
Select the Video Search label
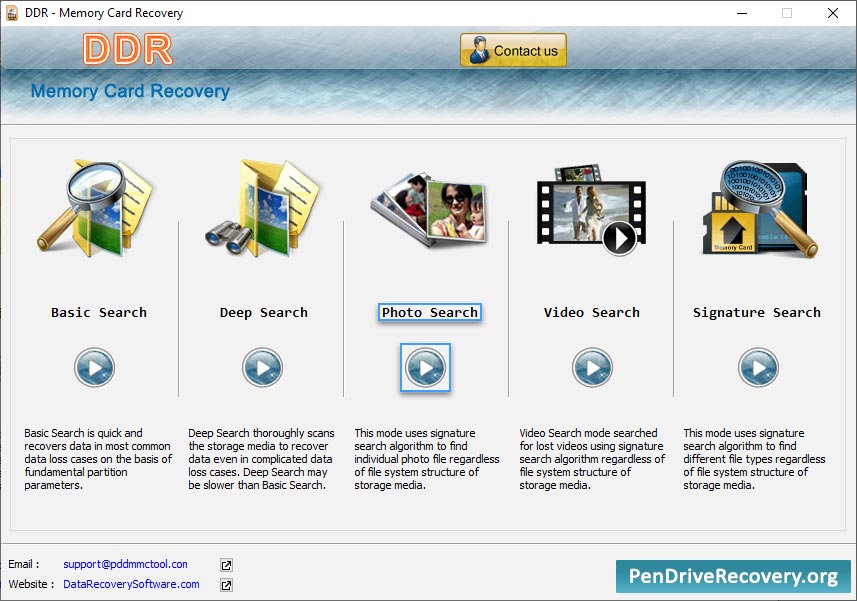coord(591,313)
